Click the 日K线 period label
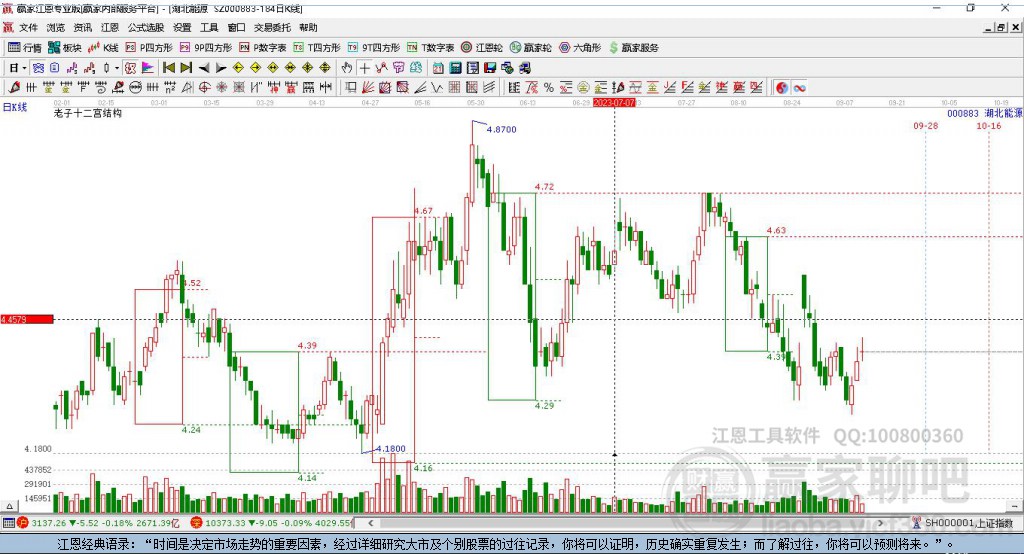1024x554 pixels. 14,107
